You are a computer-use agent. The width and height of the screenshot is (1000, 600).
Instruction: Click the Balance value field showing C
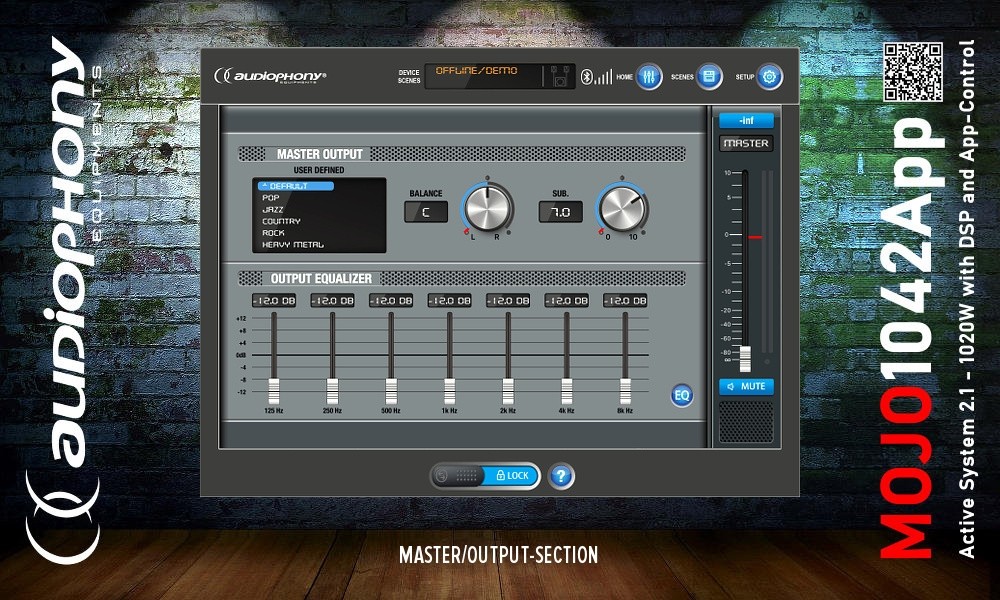[x=426, y=212]
